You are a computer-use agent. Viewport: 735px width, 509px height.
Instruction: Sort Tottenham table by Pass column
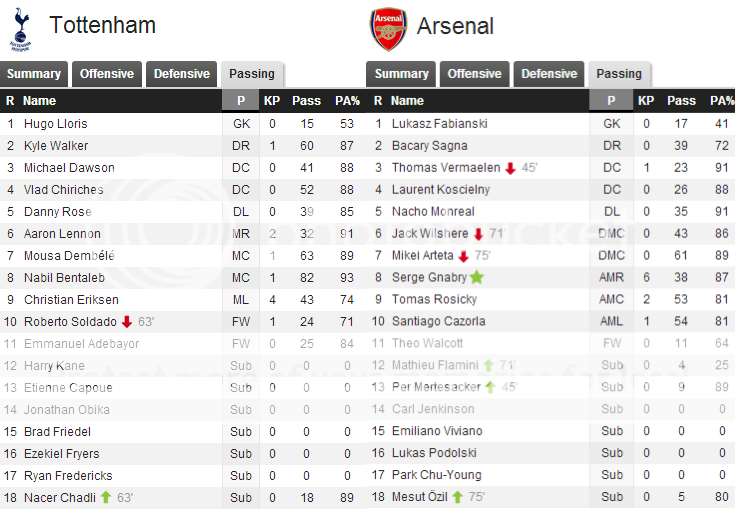306,101
